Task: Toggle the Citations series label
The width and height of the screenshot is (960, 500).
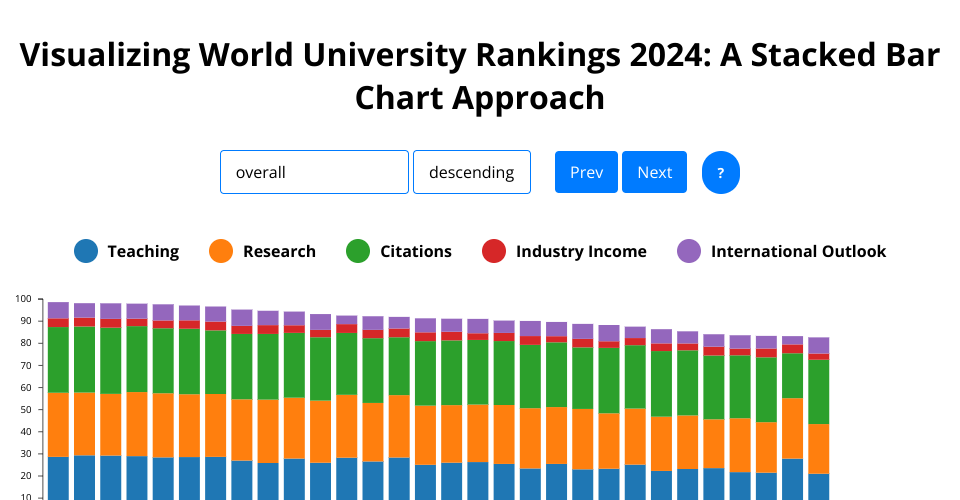Action: point(415,252)
